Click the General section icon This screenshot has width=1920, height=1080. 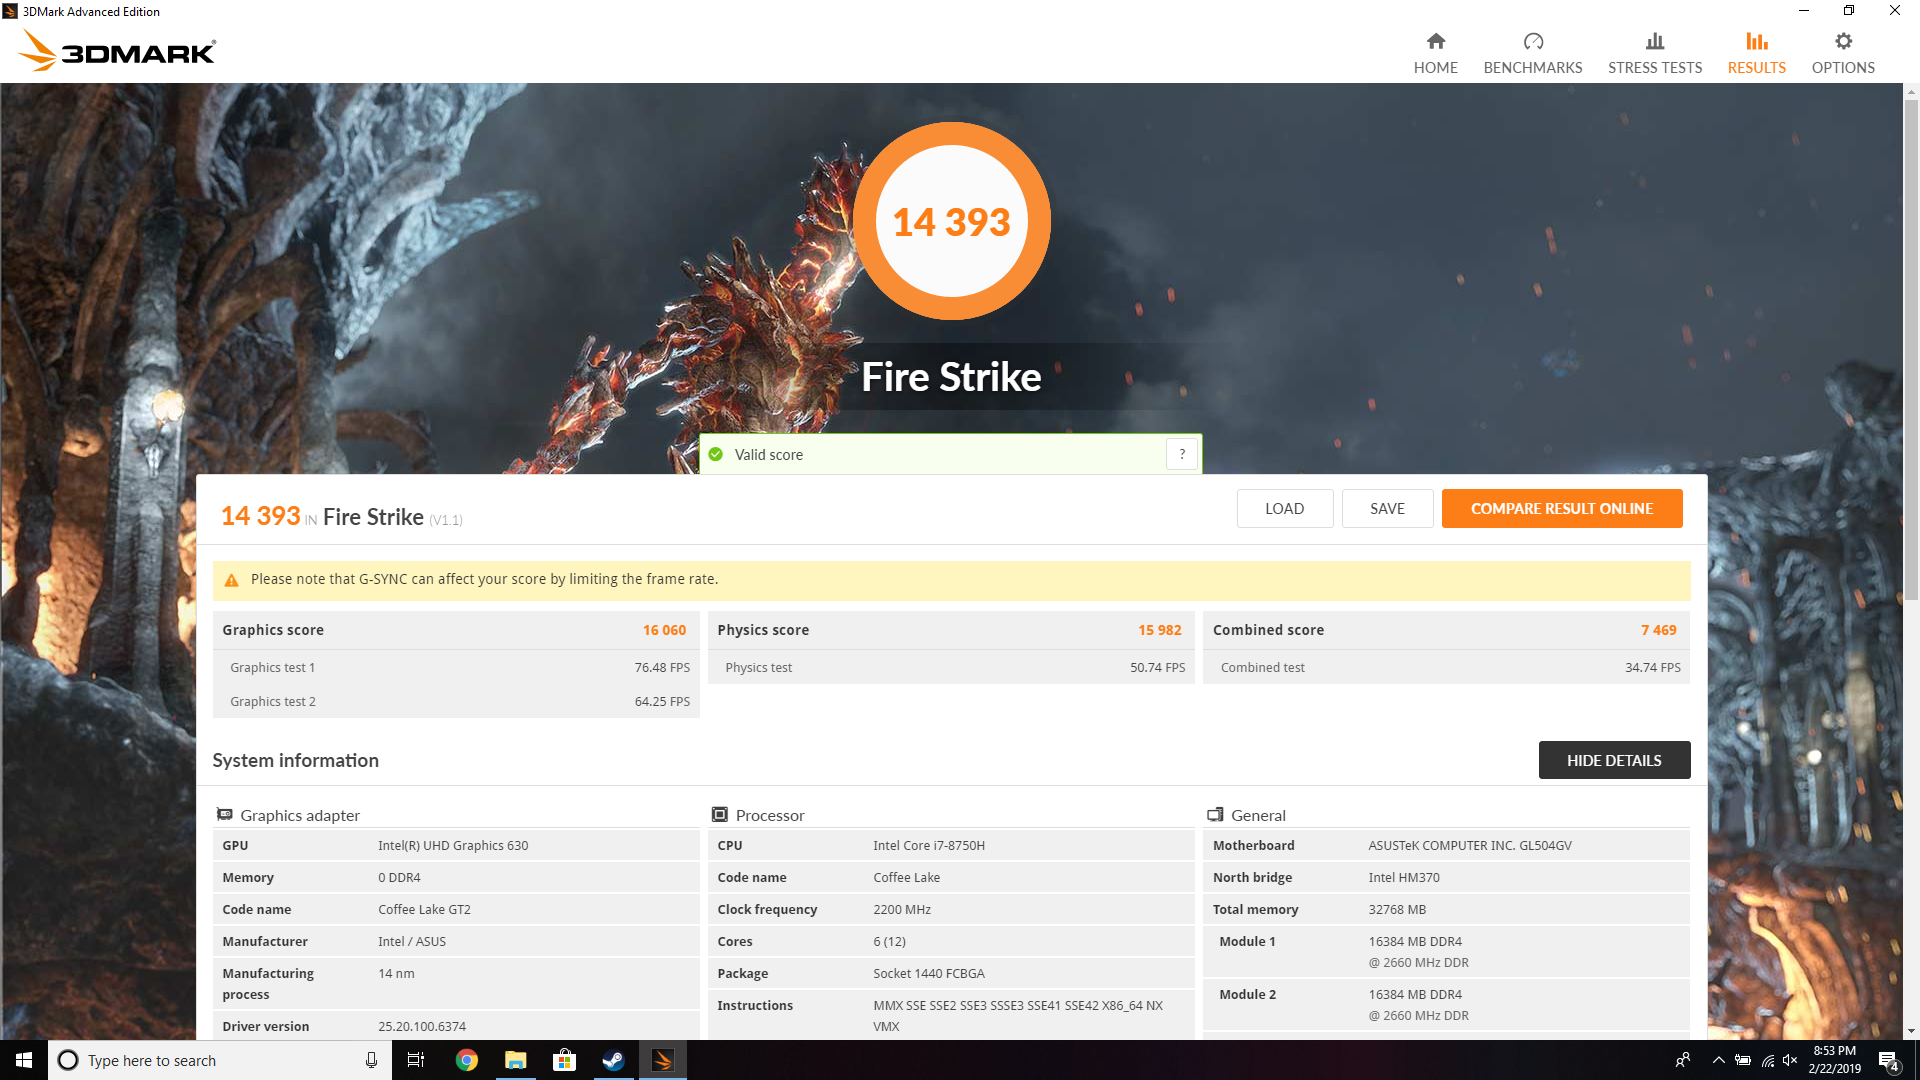pyautogui.click(x=1216, y=815)
